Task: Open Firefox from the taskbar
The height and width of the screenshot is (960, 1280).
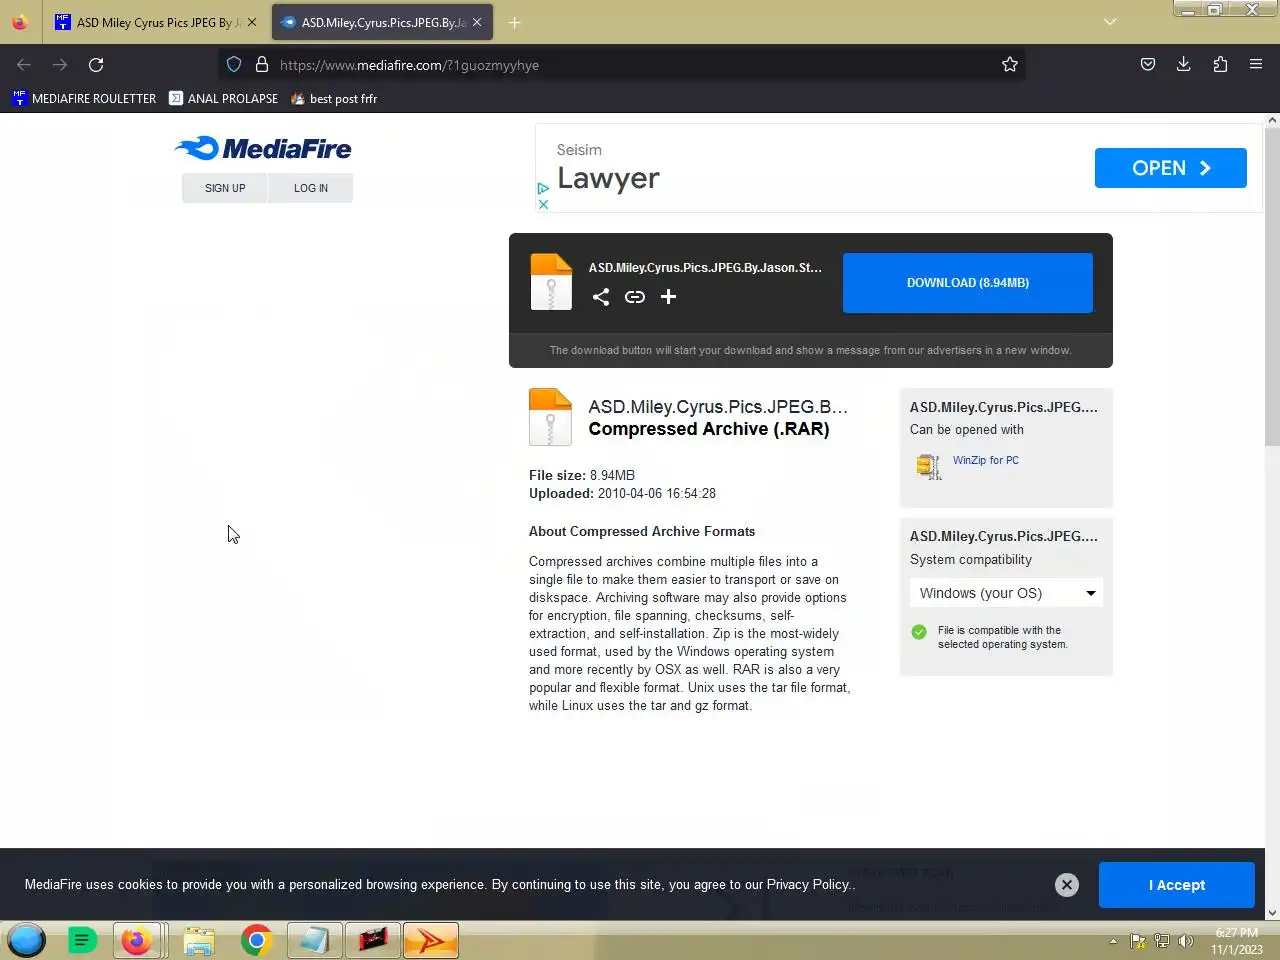Action: point(137,941)
